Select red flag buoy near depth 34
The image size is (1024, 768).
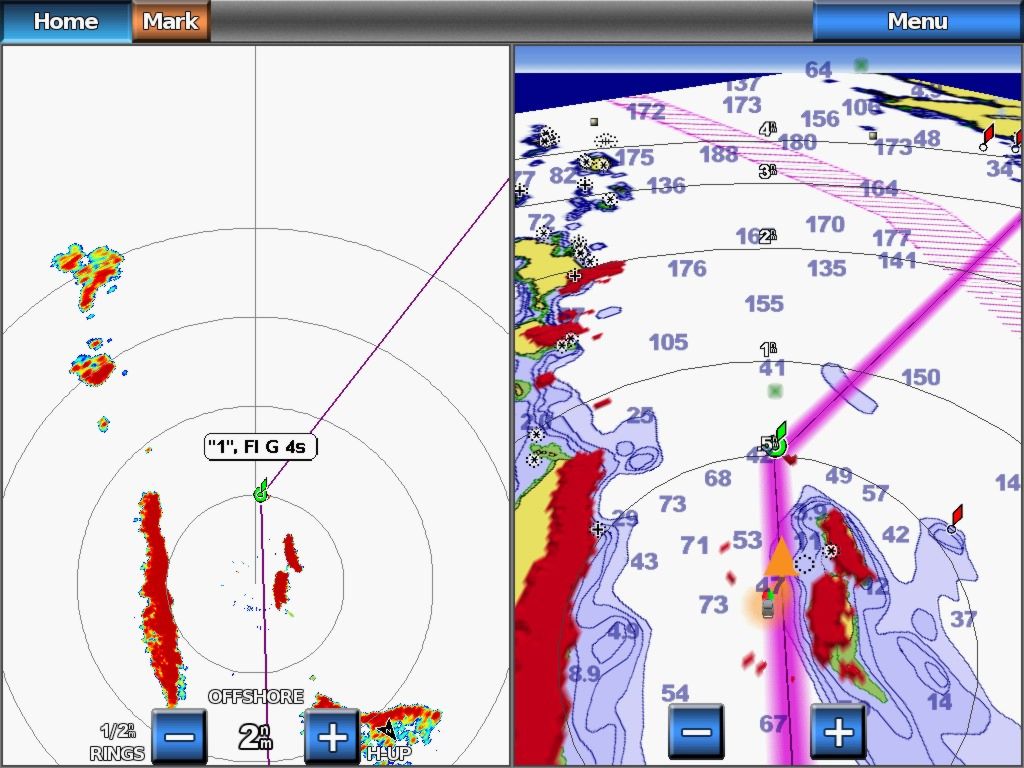point(987,138)
